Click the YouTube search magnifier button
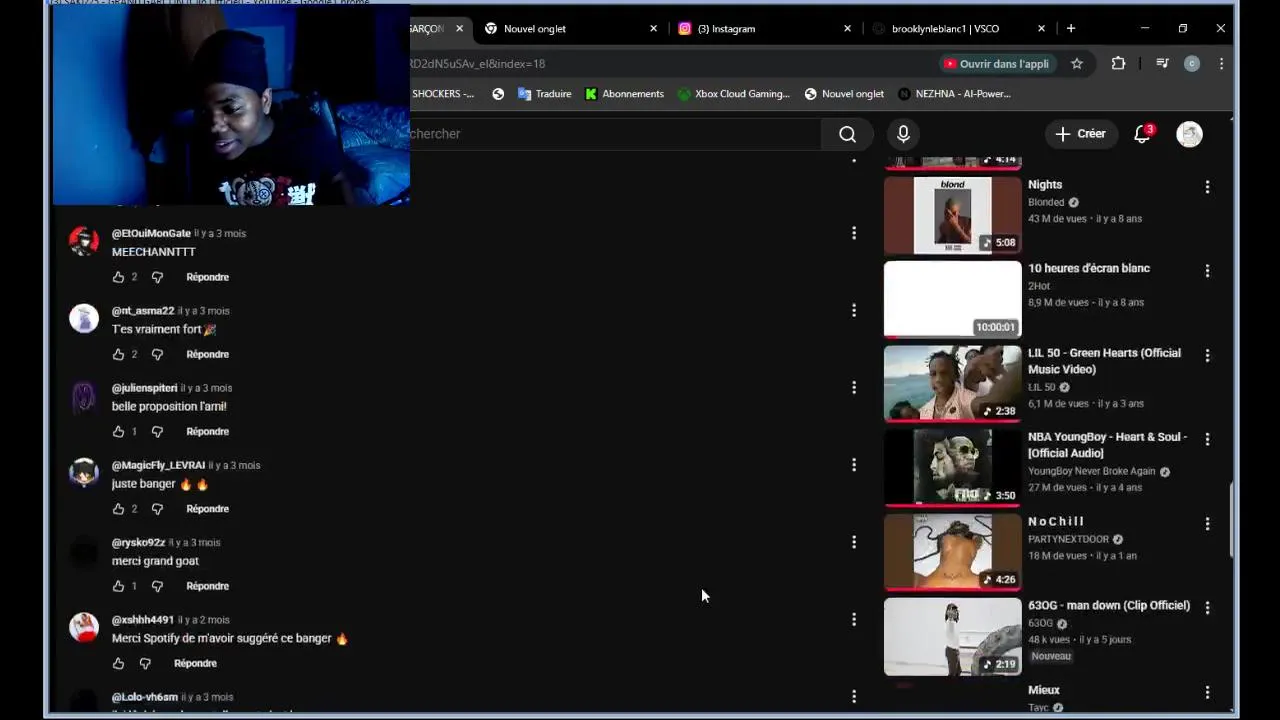1280x720 pixels. pos(847,134)
